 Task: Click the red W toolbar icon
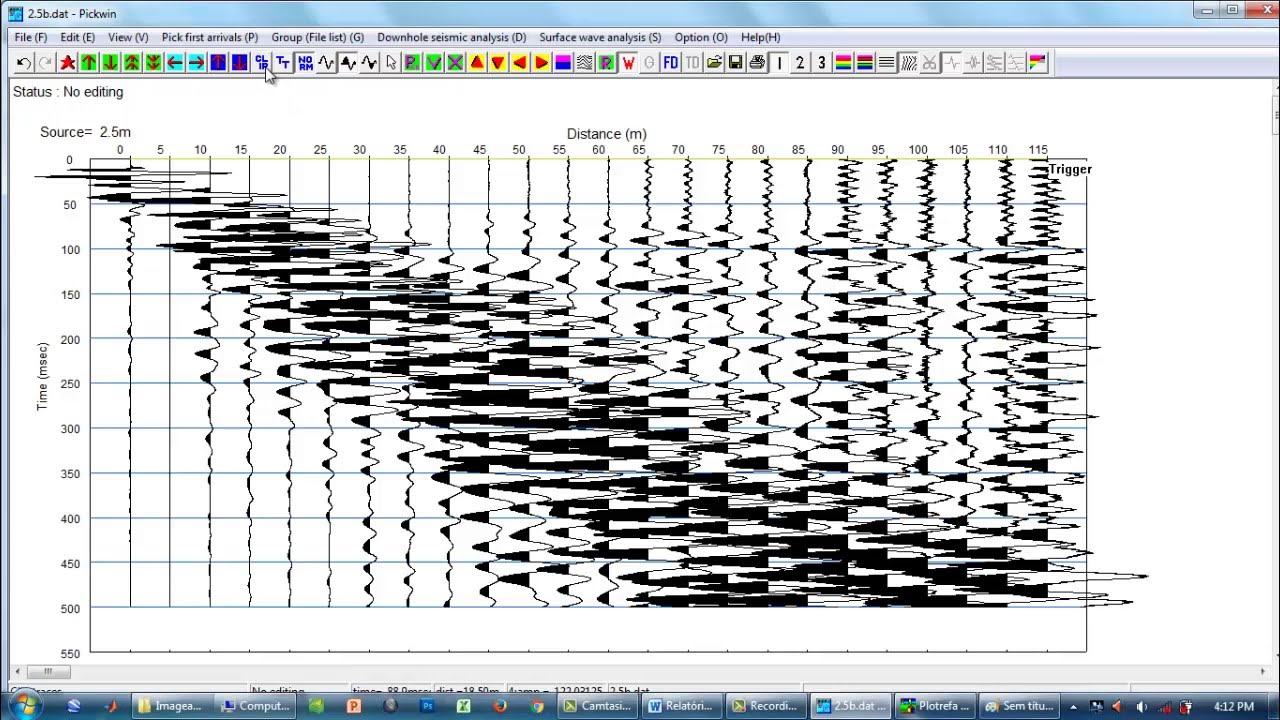(628, 63)
